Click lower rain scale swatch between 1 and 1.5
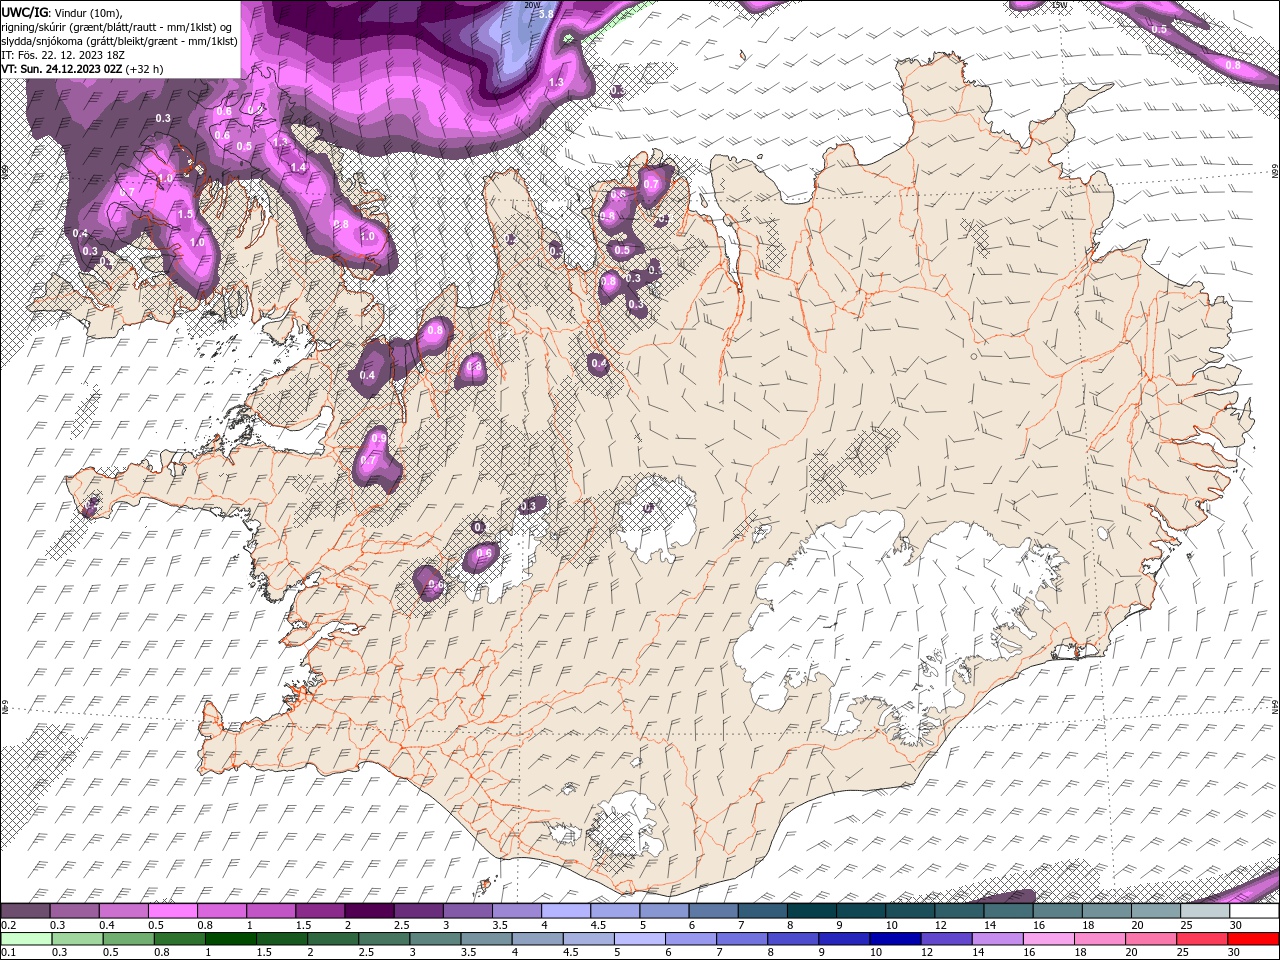Screen dimensions: 1280x960 230,938
